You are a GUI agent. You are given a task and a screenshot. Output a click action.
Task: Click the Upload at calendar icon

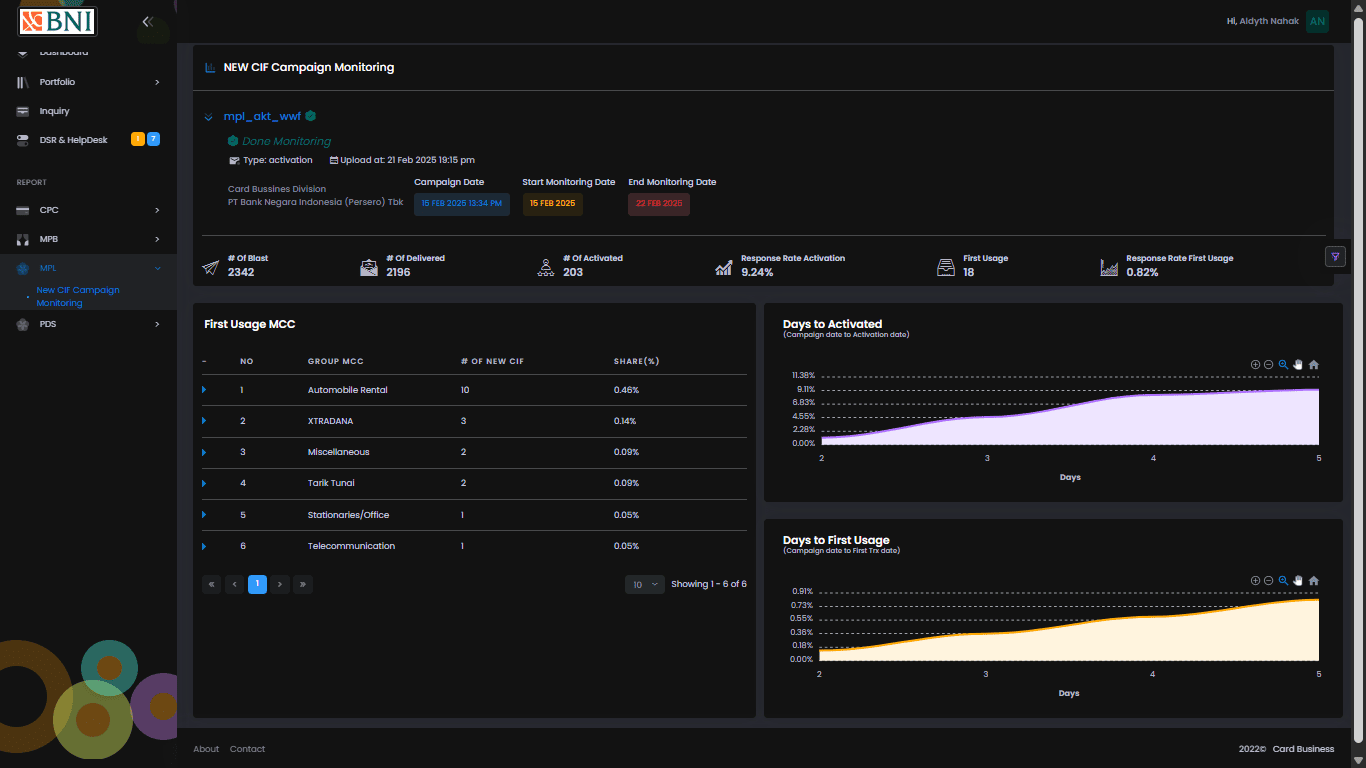[334, 160]
